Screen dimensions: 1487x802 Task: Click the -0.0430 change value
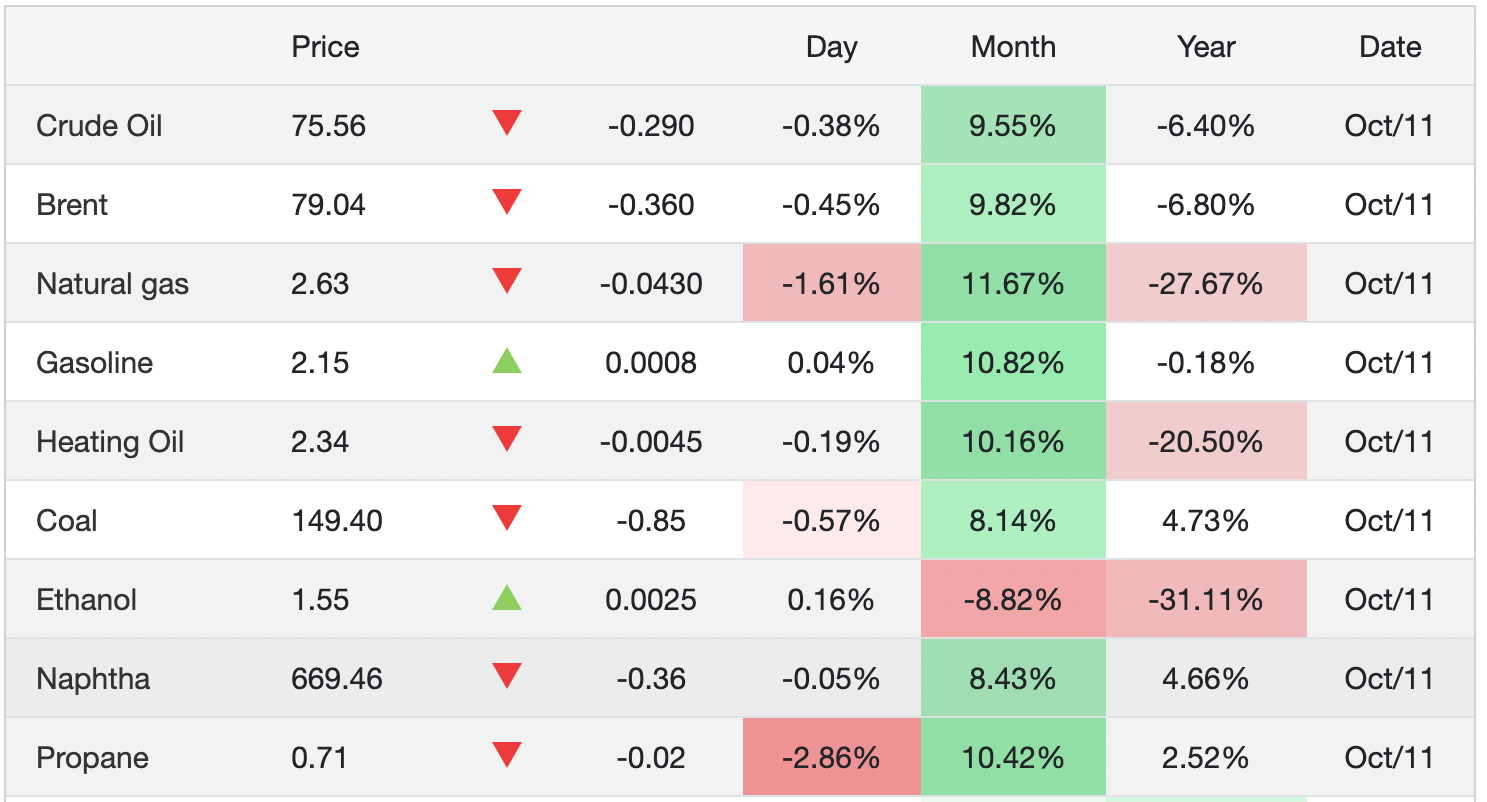[x=651, y=284]
